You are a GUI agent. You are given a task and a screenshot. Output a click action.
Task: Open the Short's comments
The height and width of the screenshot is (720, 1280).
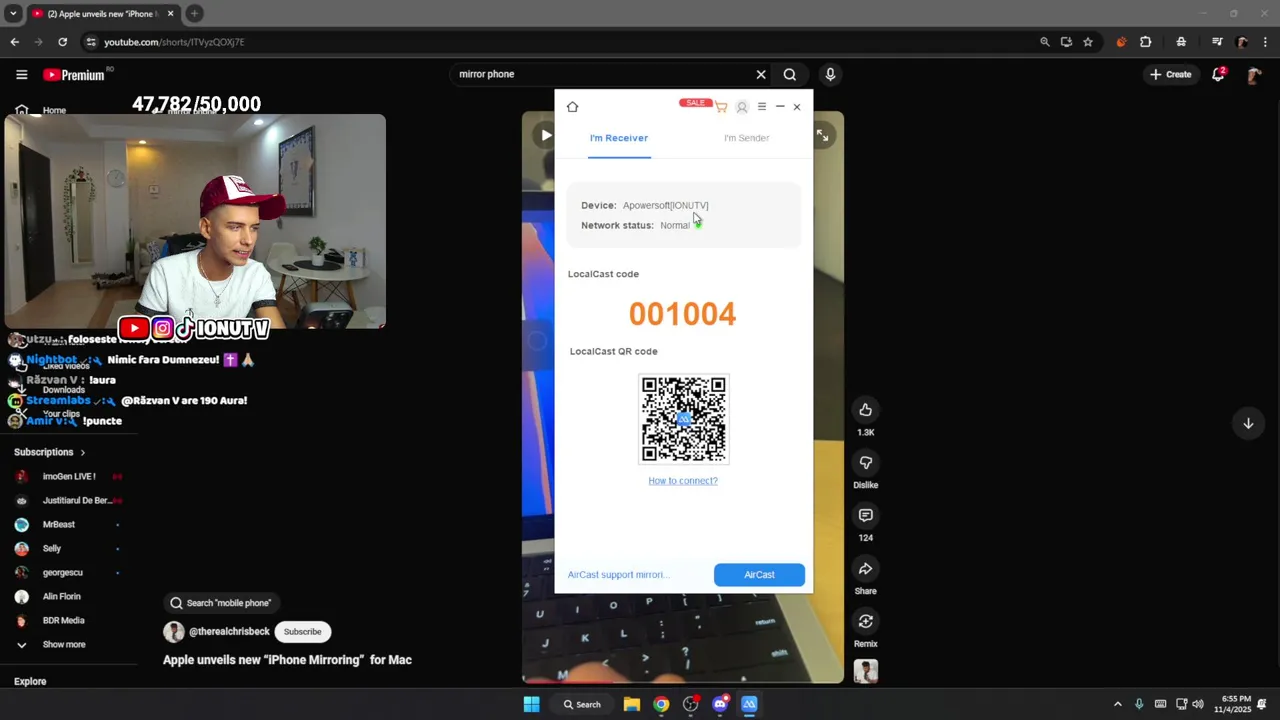865,516
